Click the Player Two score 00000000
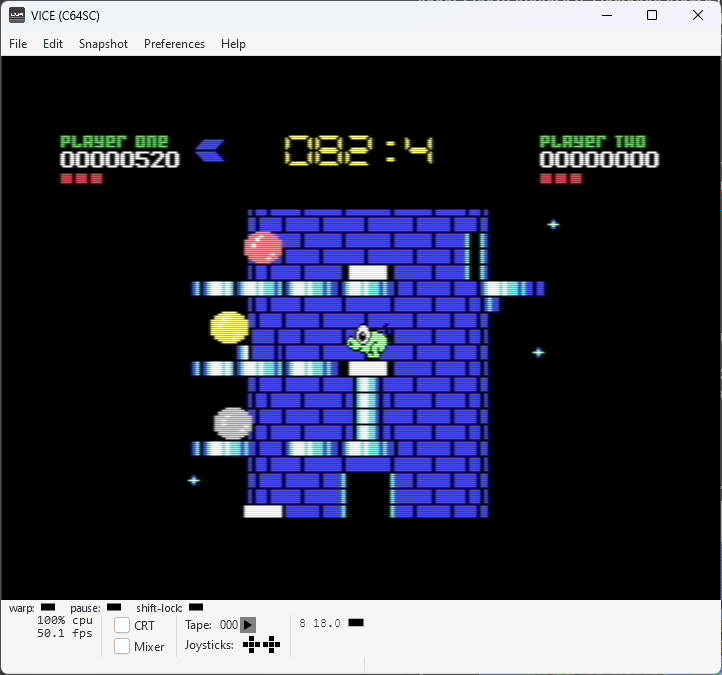 (x=599, y=160)
